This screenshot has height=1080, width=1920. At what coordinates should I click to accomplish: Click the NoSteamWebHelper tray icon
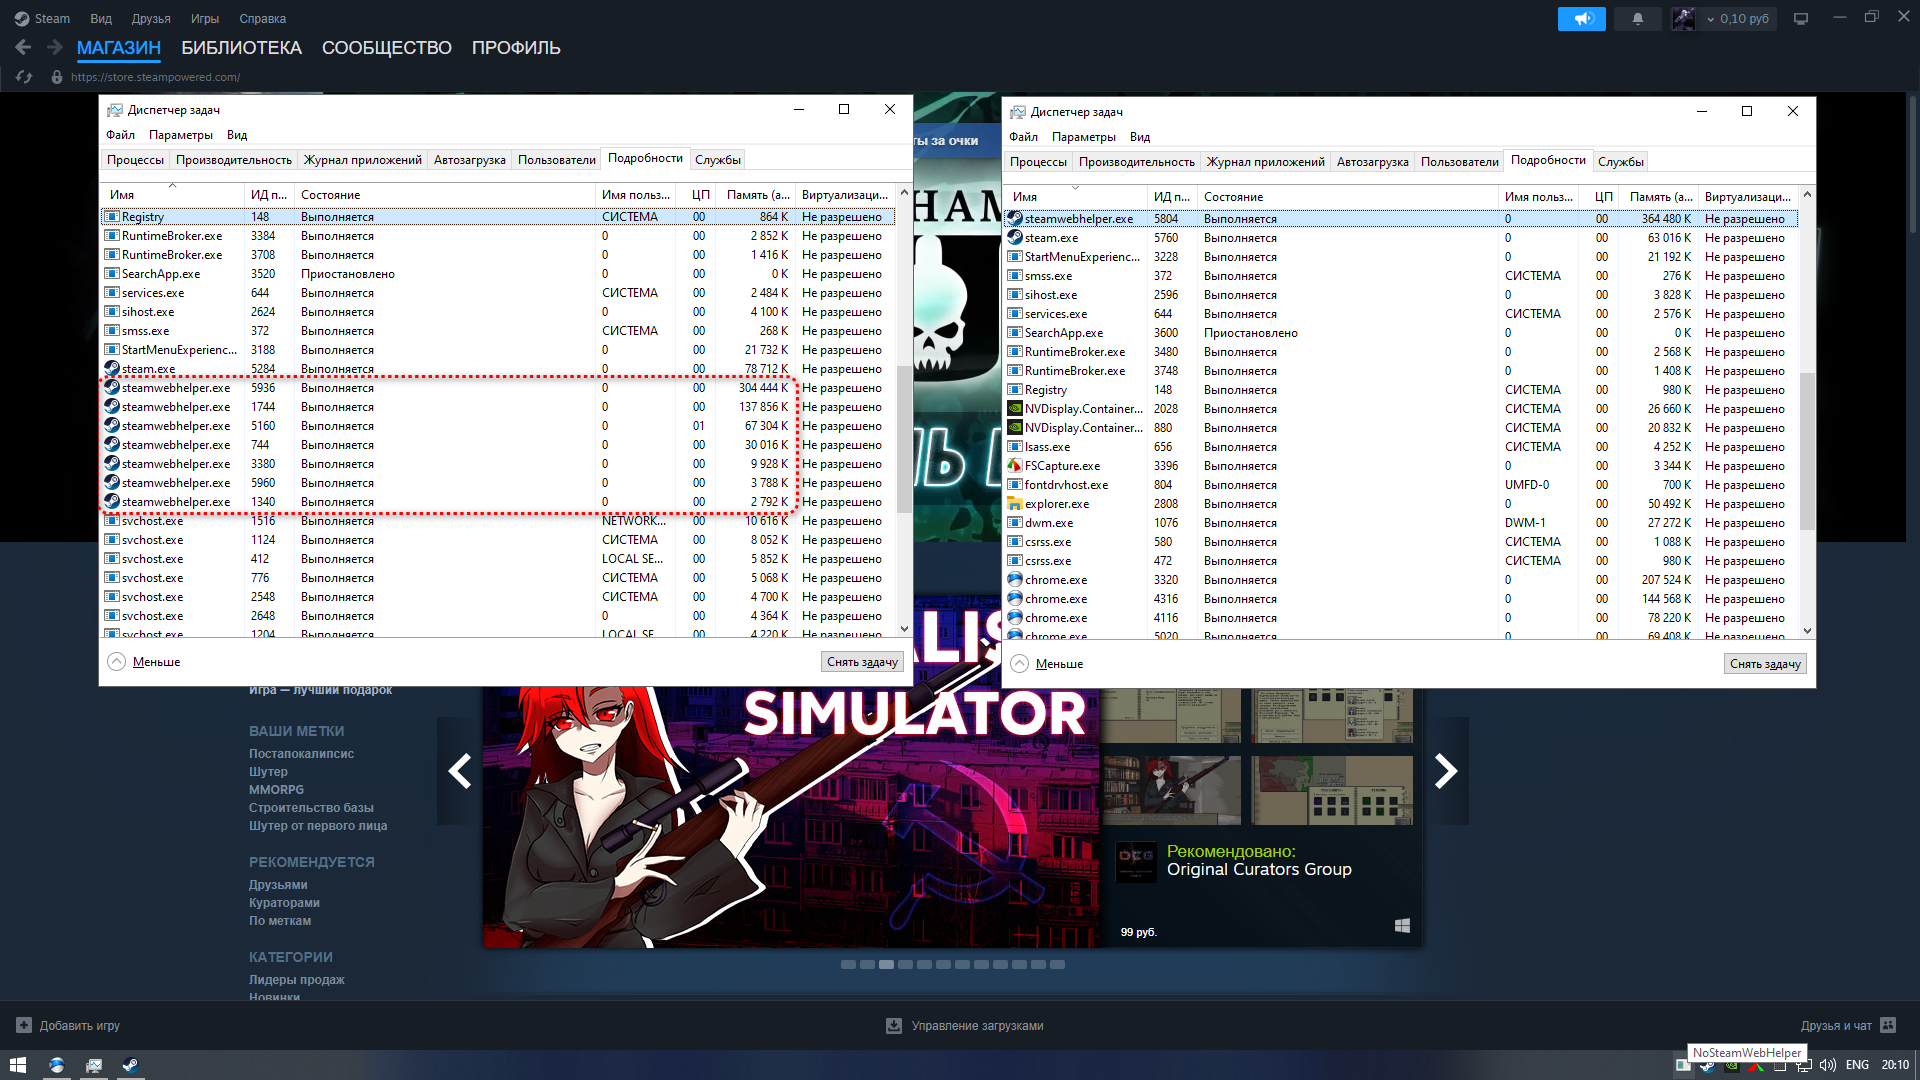click(1683, 1065)
